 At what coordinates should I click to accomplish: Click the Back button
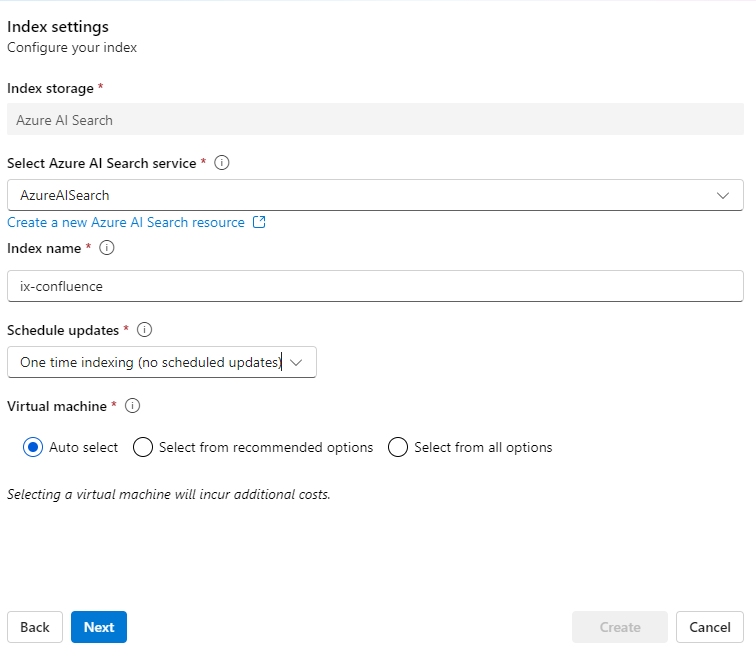[x=35, y=627]
